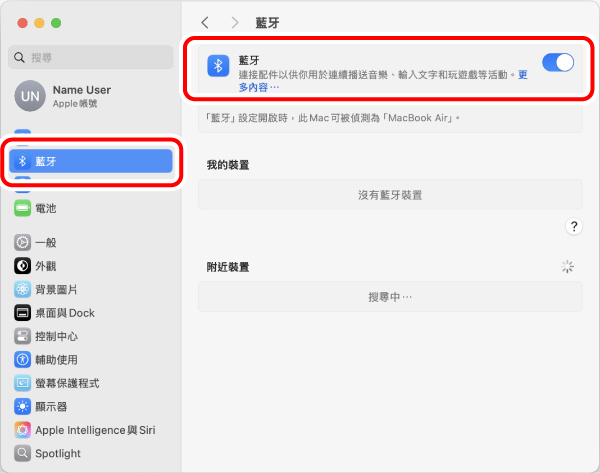The image size is (600, 473).
Task: Click the forward chevron in the header
Action: pyautogui.click(x=235, y=22)
